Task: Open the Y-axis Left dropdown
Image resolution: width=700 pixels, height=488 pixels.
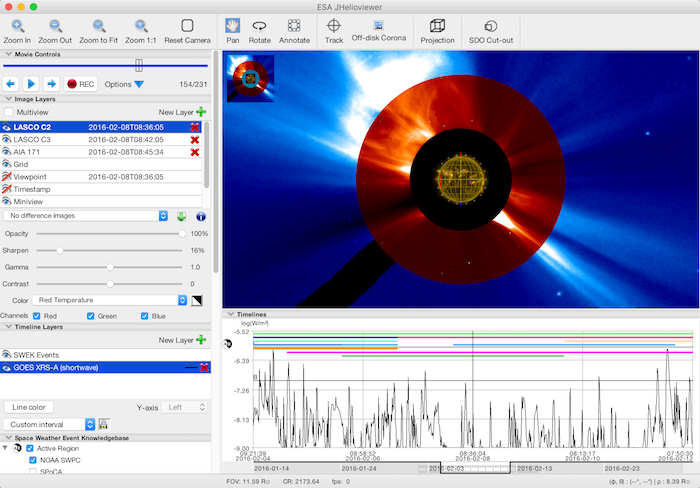Action: [184, 407]
